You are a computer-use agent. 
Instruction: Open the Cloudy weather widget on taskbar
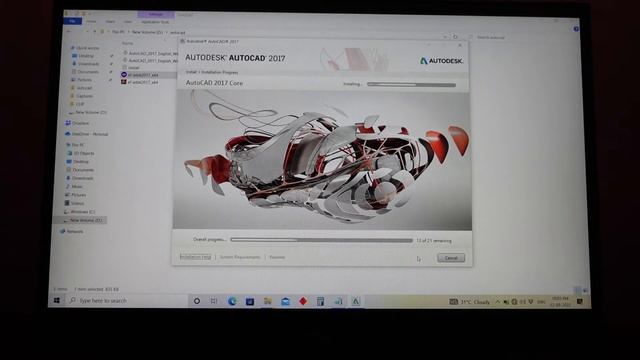coord(470,302)
